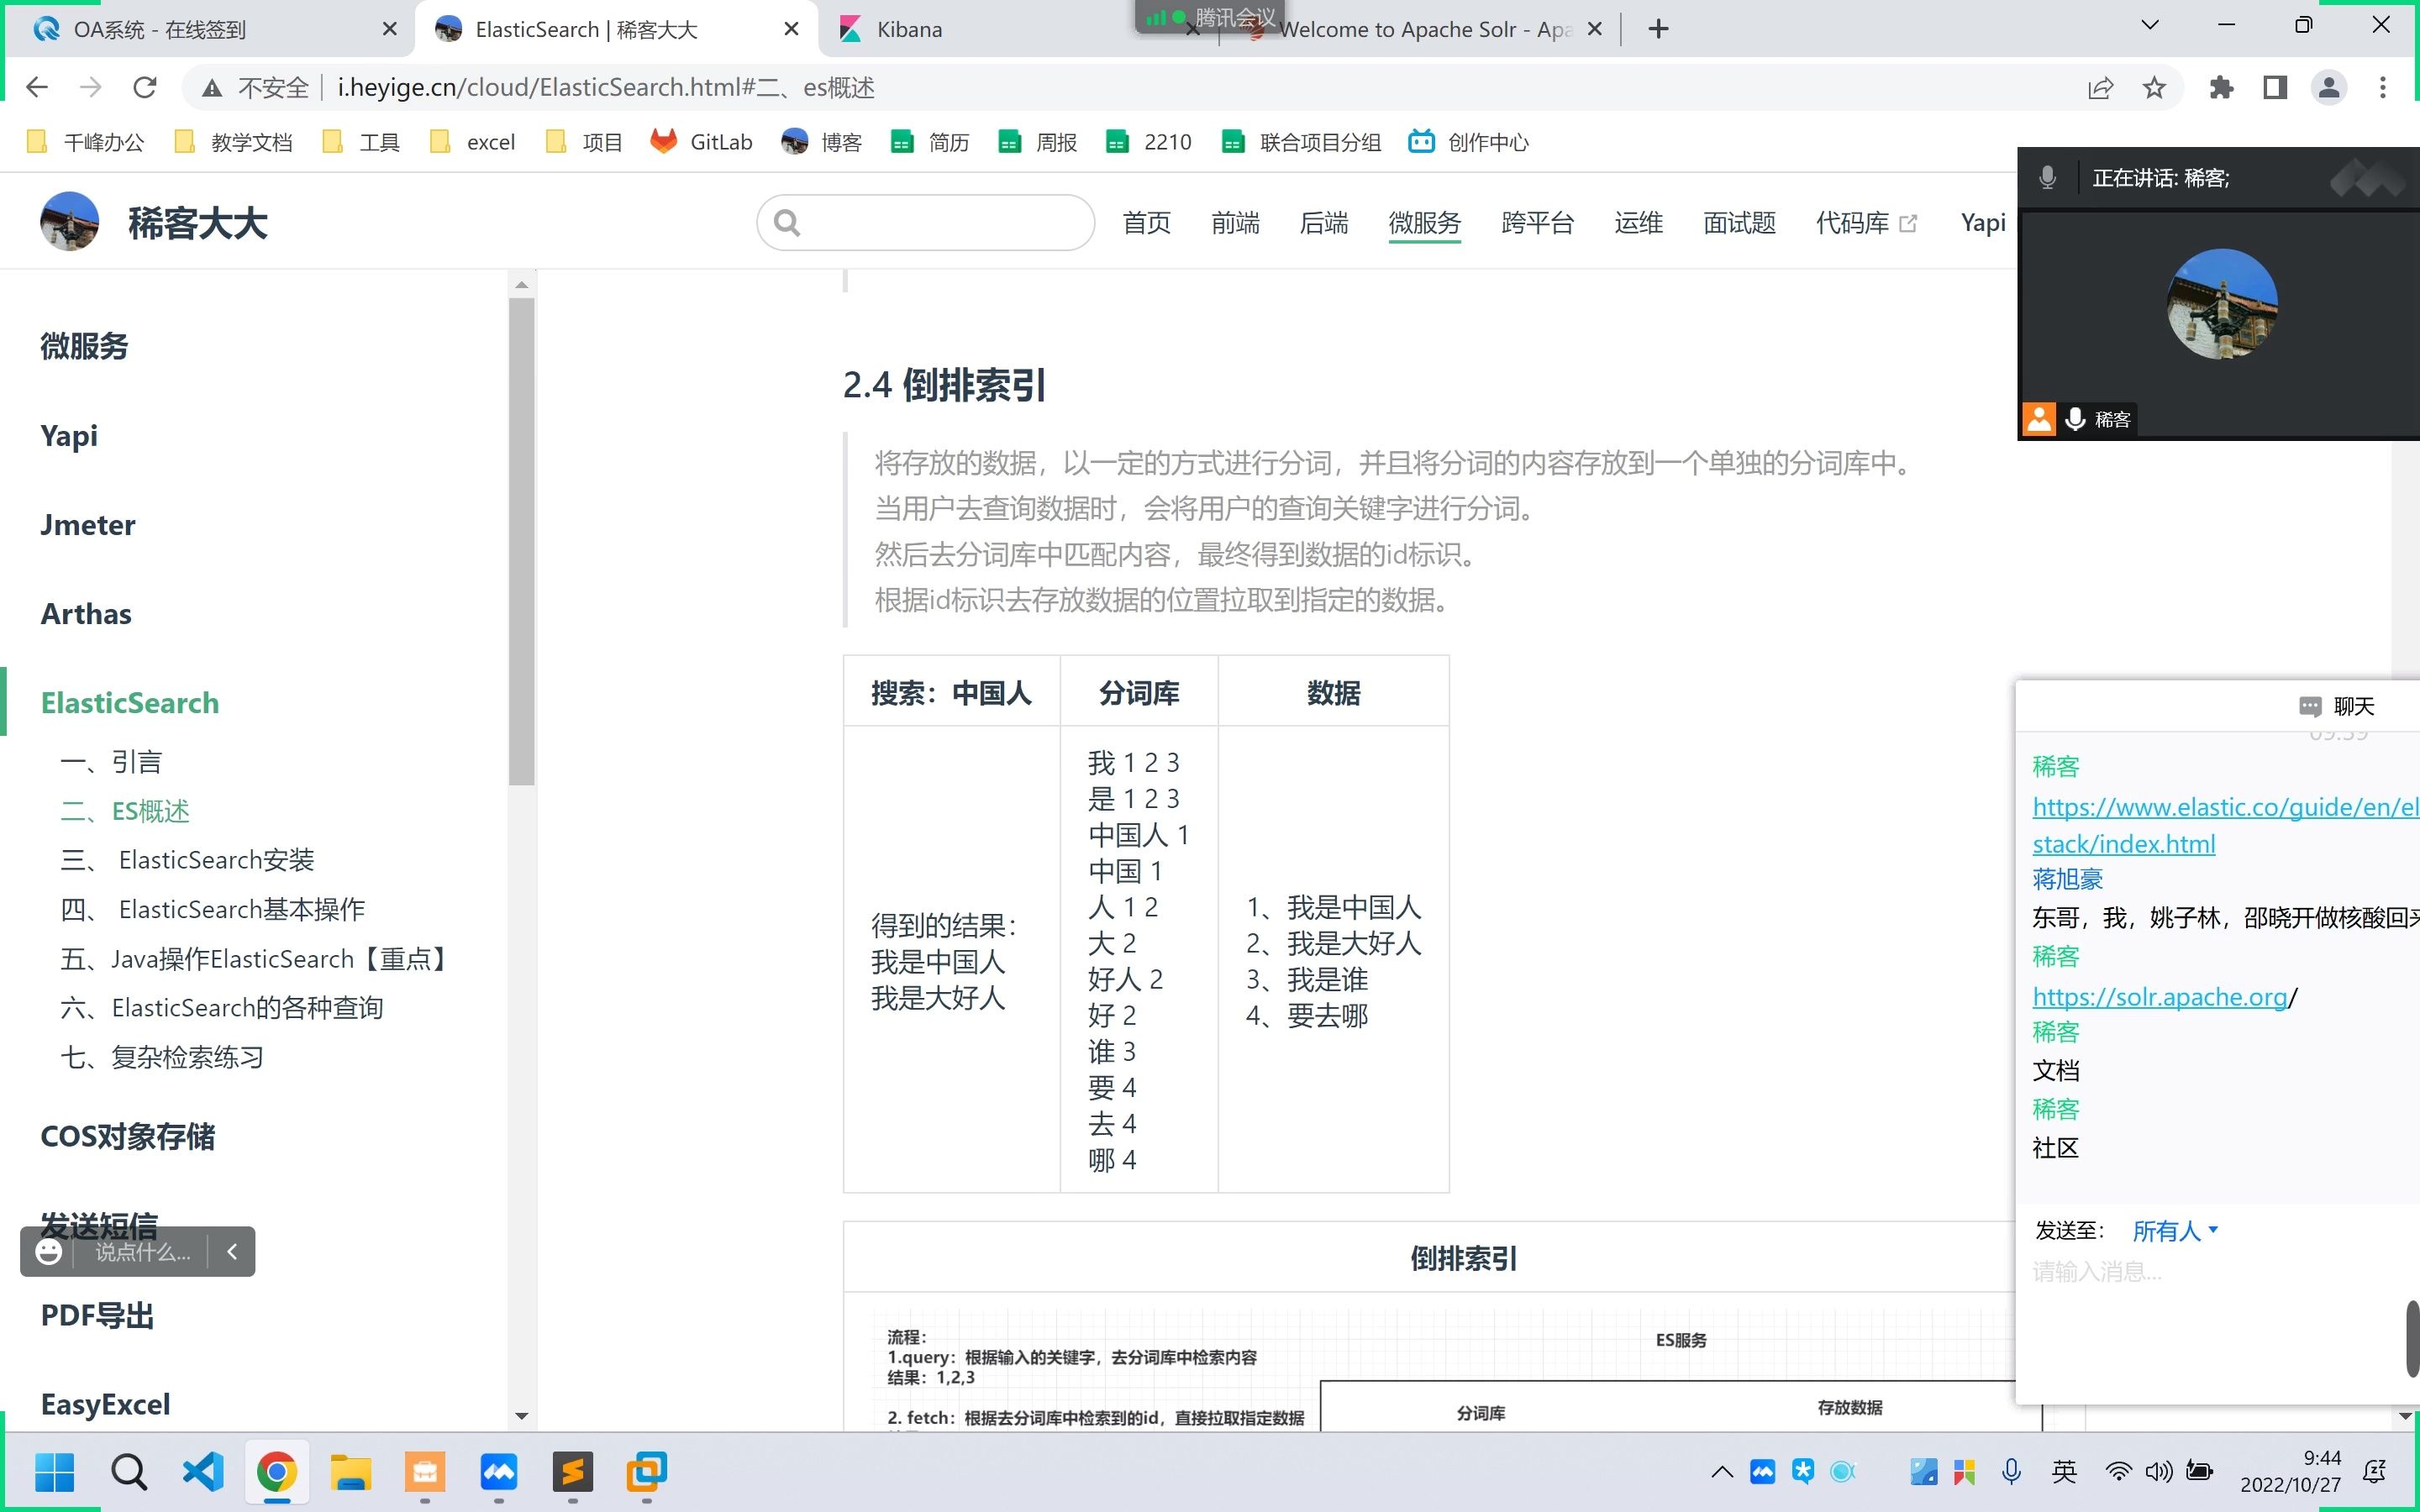The height and width of the screenshot is (1512, 2420).
Task: Open Windows Start menu
Action: (55, 1472)
